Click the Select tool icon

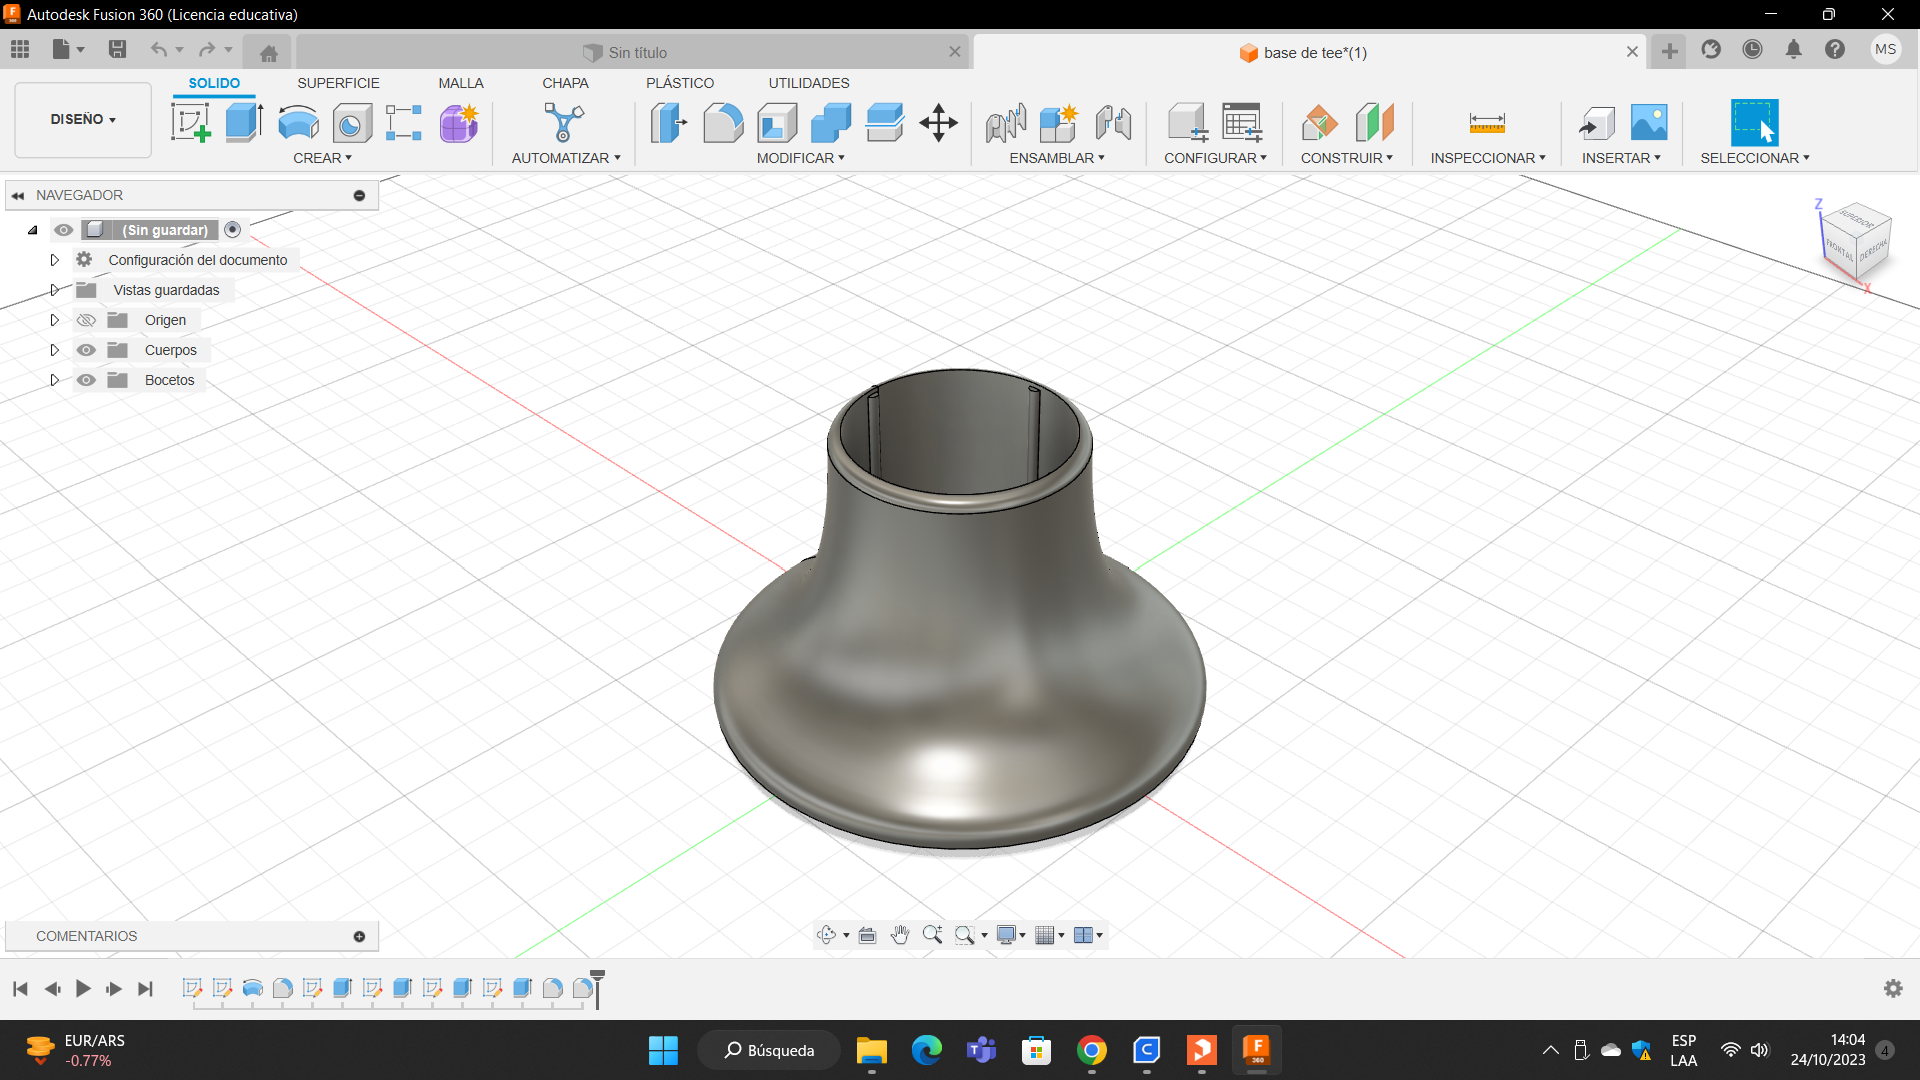coord(1754,123)
